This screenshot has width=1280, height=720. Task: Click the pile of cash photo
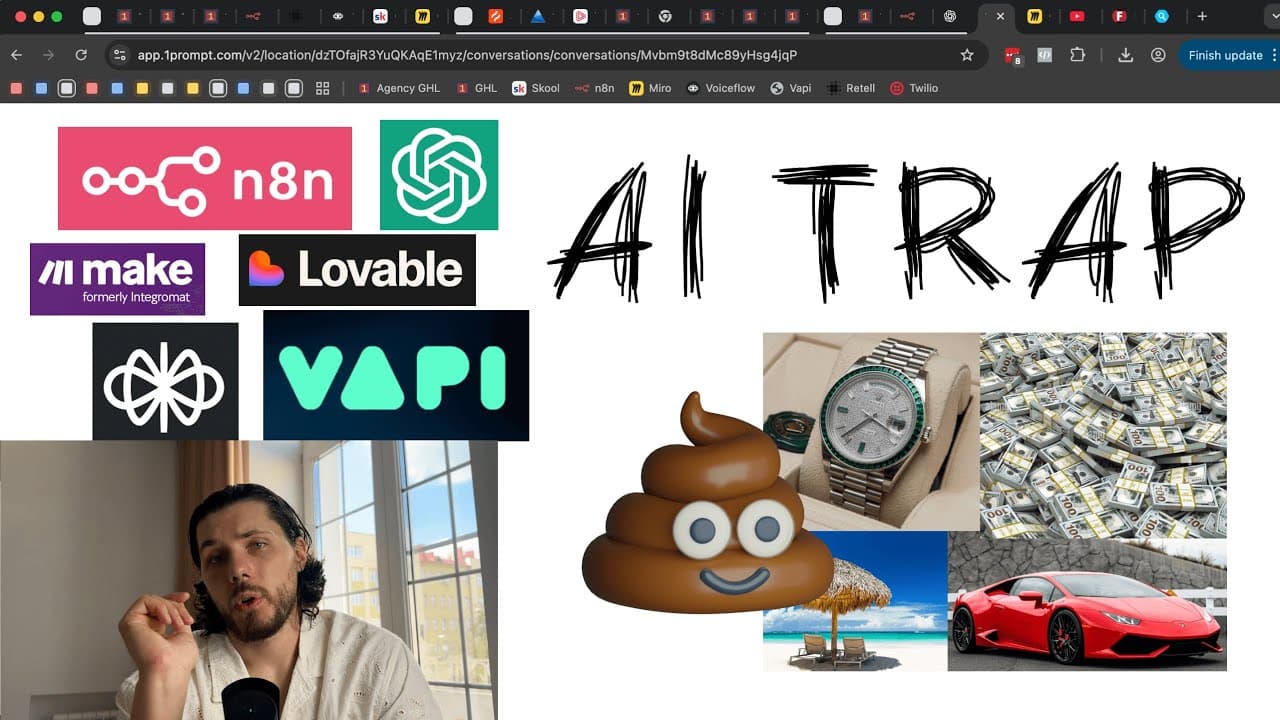click(x=1103, y=435)
